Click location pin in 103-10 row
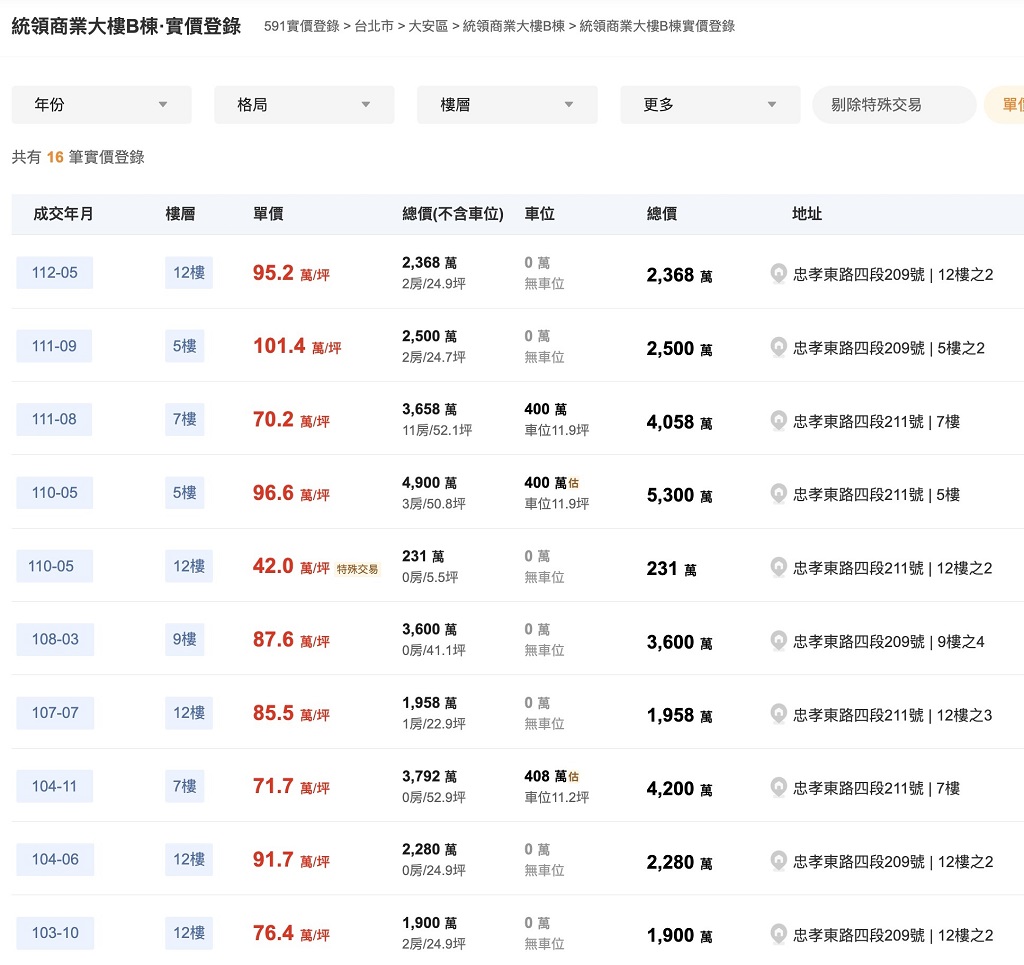Viewport: 1024px width, 965px height. pos(778,934)
